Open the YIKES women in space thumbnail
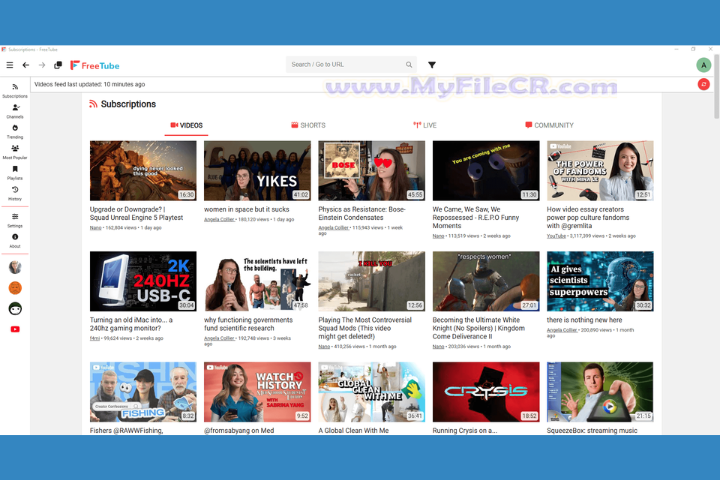This screenshot has height=480, width=720. tap(257, 170)
